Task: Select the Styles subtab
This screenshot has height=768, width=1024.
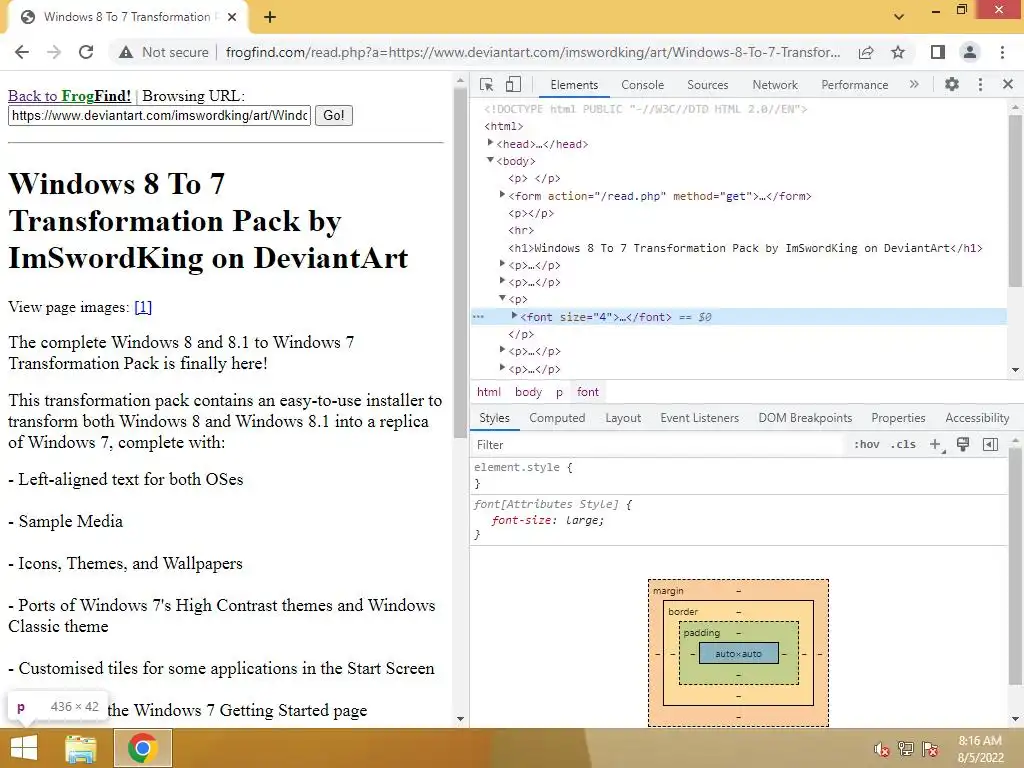Action: pos(494,418)
